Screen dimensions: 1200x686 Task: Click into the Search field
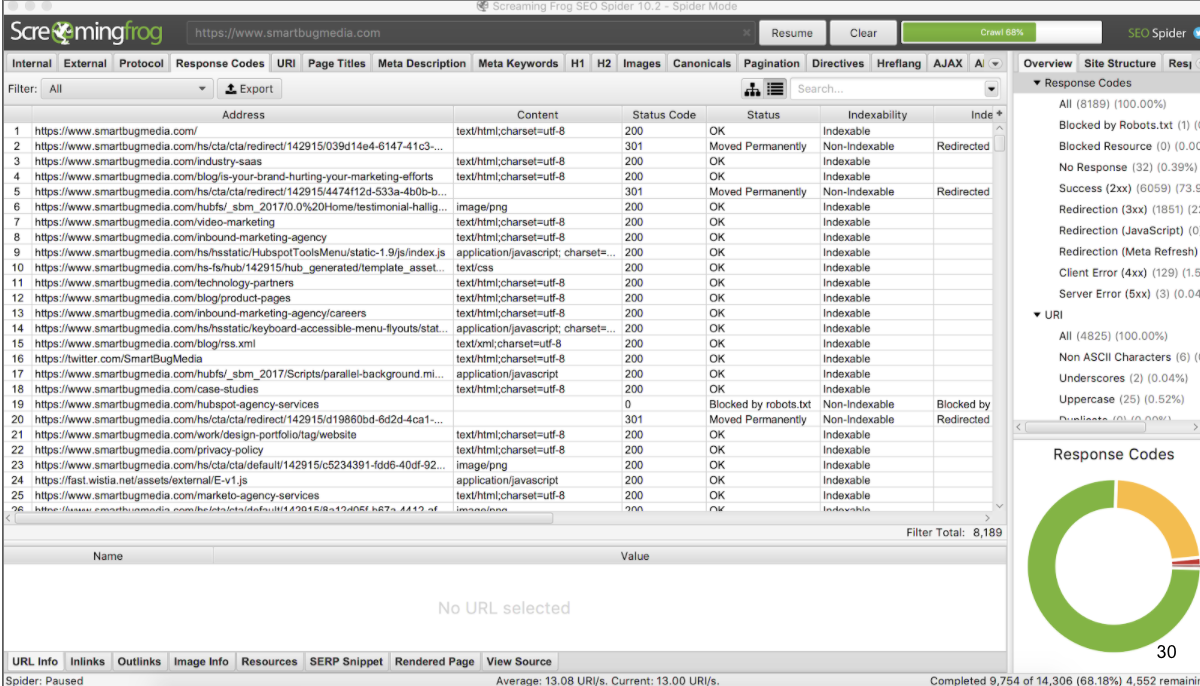coord(888,89)
